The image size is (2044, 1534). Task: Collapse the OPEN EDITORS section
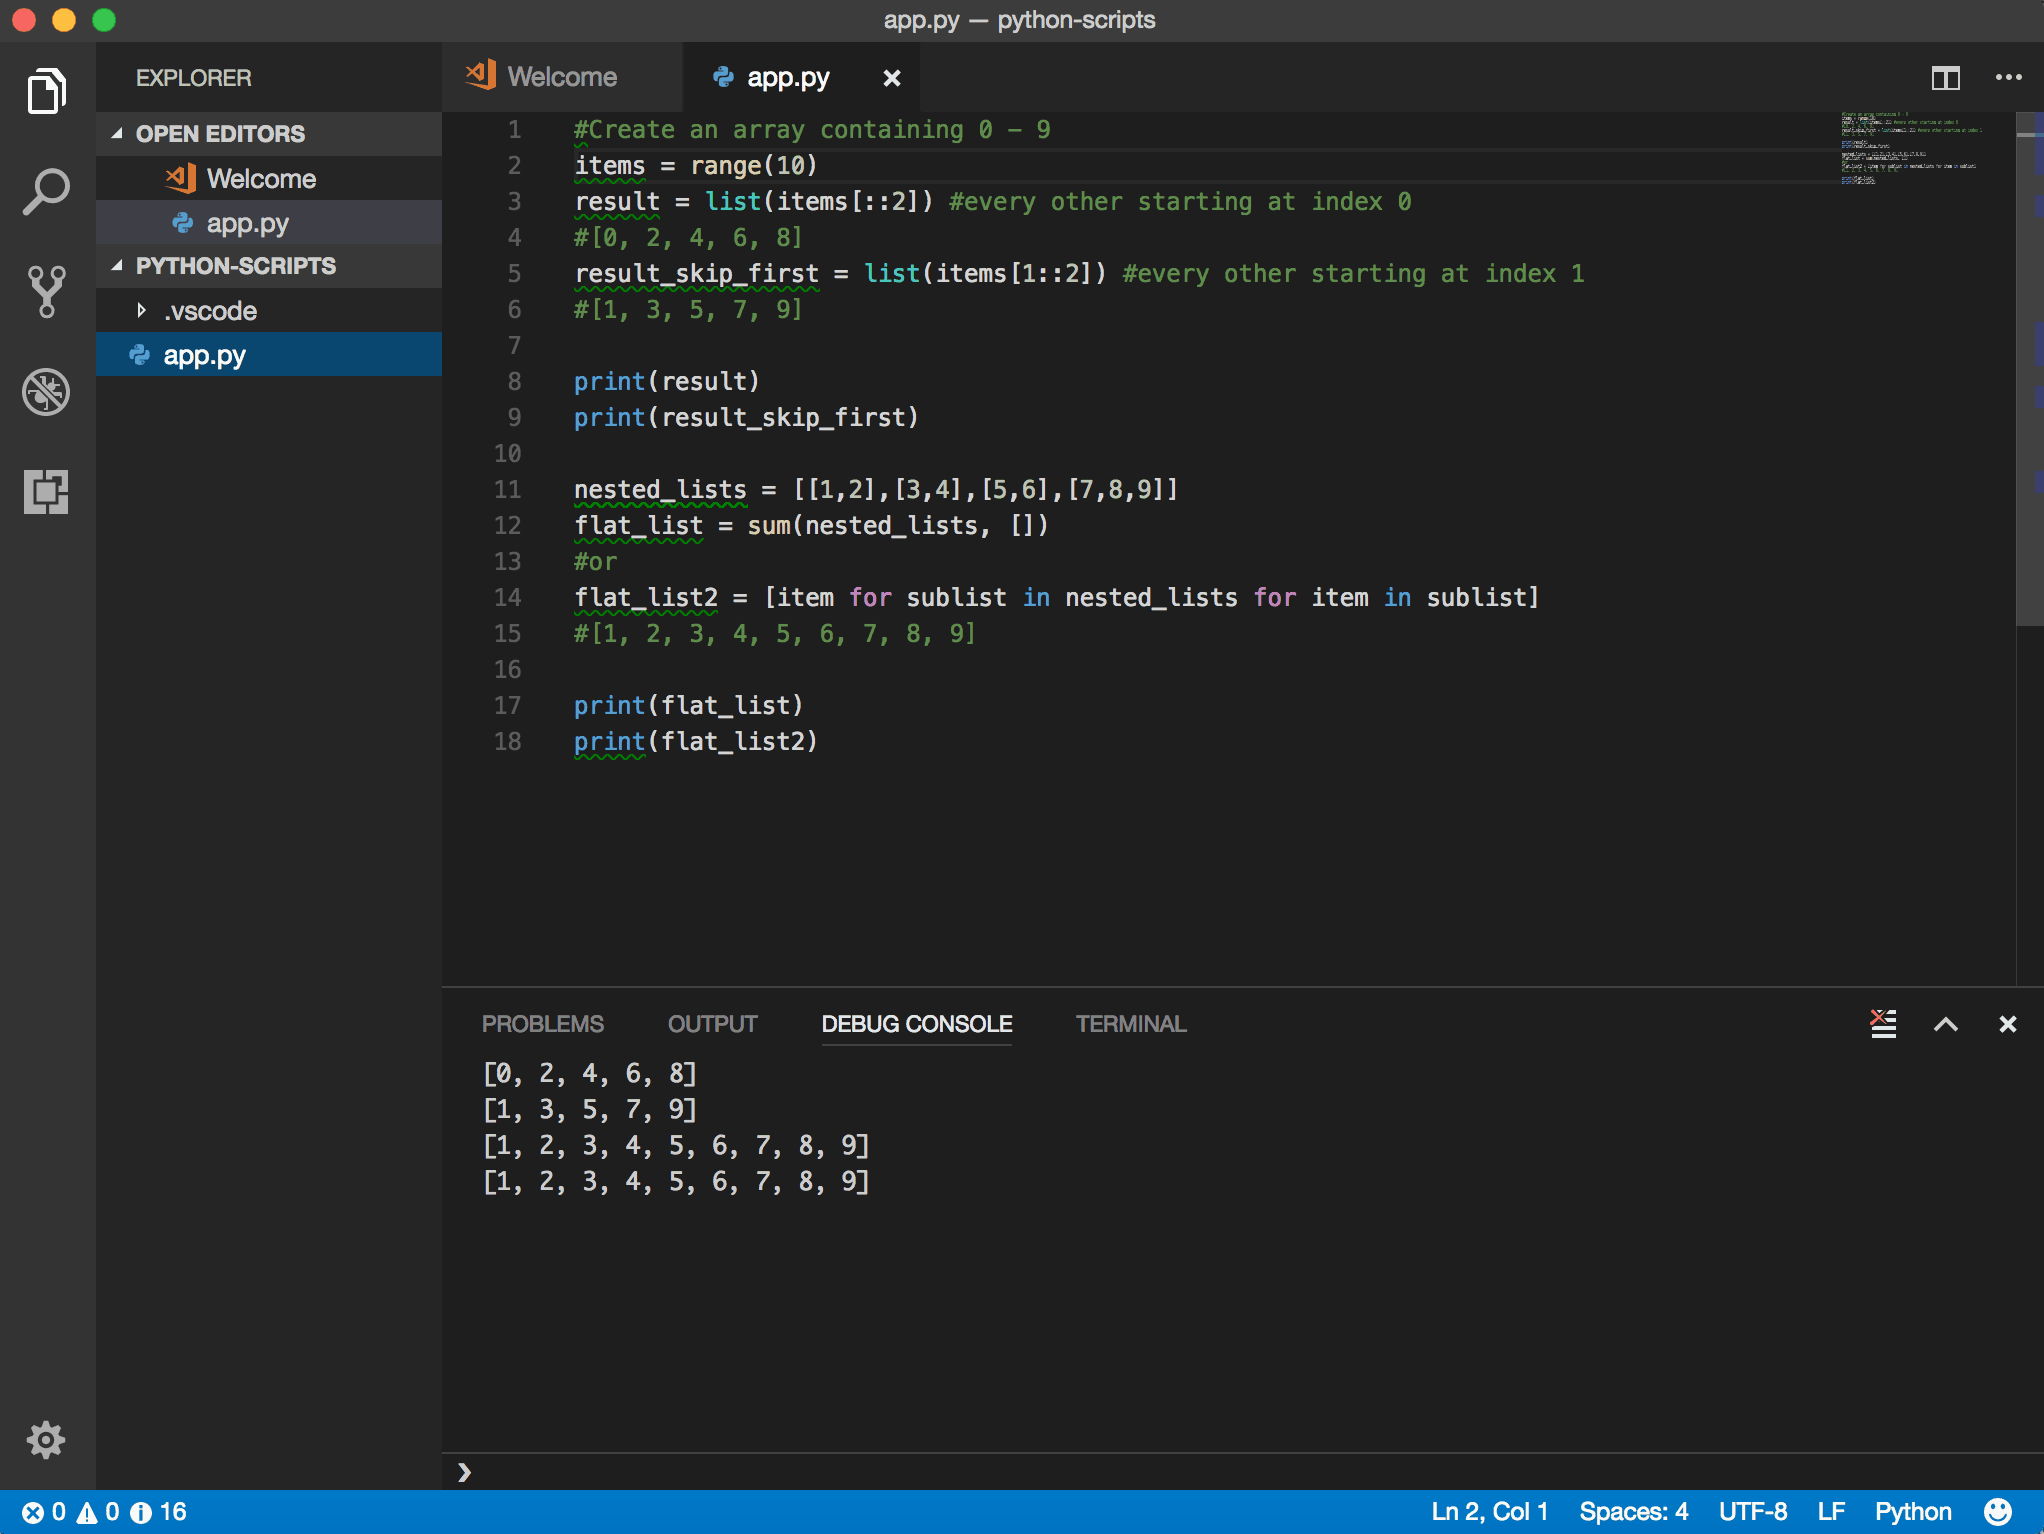click(x=118, y=133)
